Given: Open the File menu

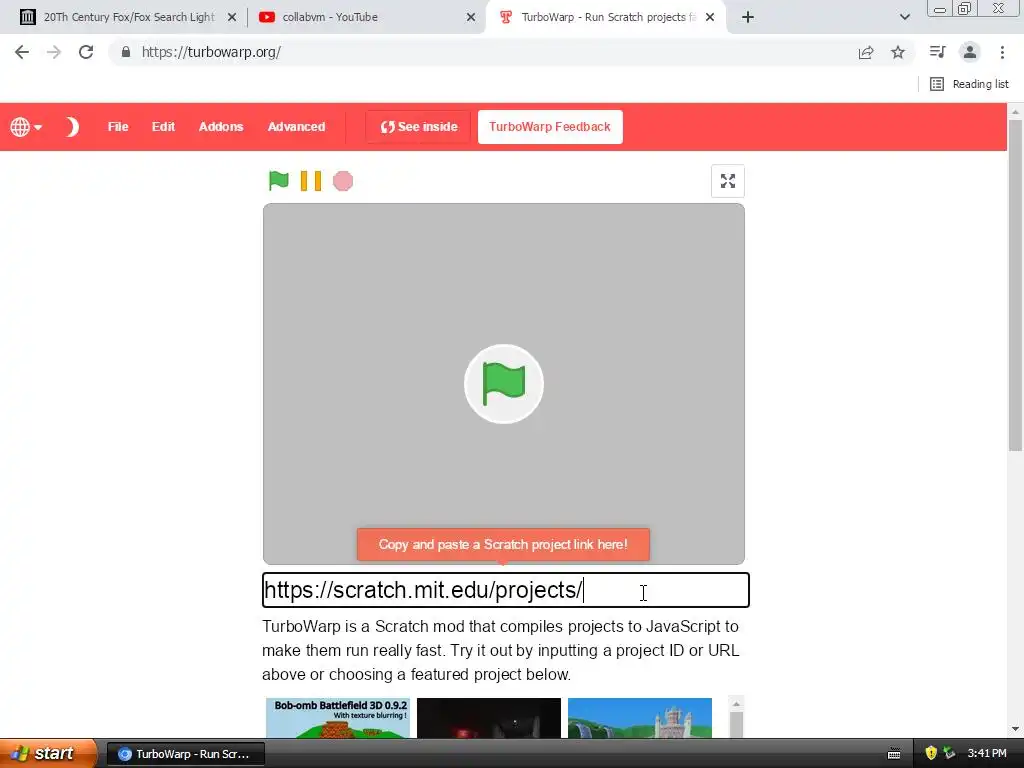Looking at the screenshot, I should coord(118,127).
